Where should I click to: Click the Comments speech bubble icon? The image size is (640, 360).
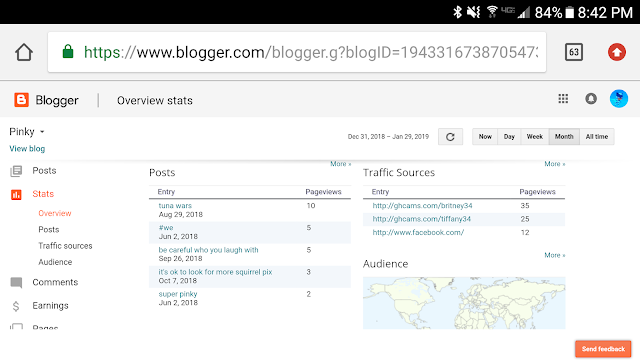[x=16, y=282]
